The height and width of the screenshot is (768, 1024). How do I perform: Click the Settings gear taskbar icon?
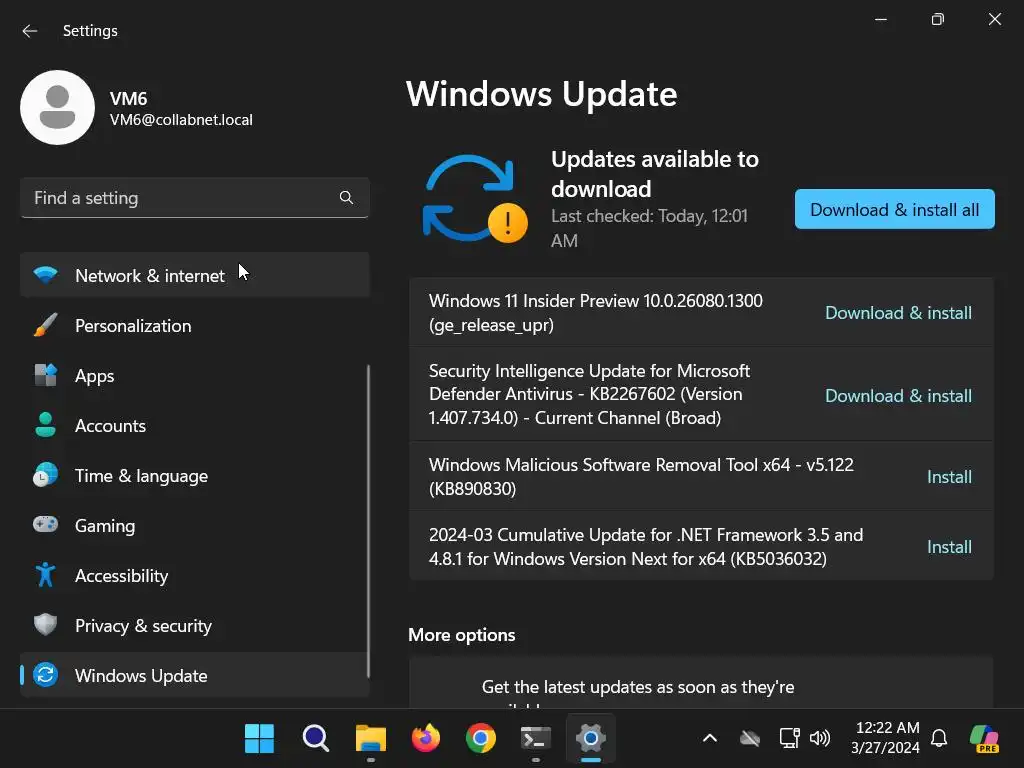click(590, 739)
